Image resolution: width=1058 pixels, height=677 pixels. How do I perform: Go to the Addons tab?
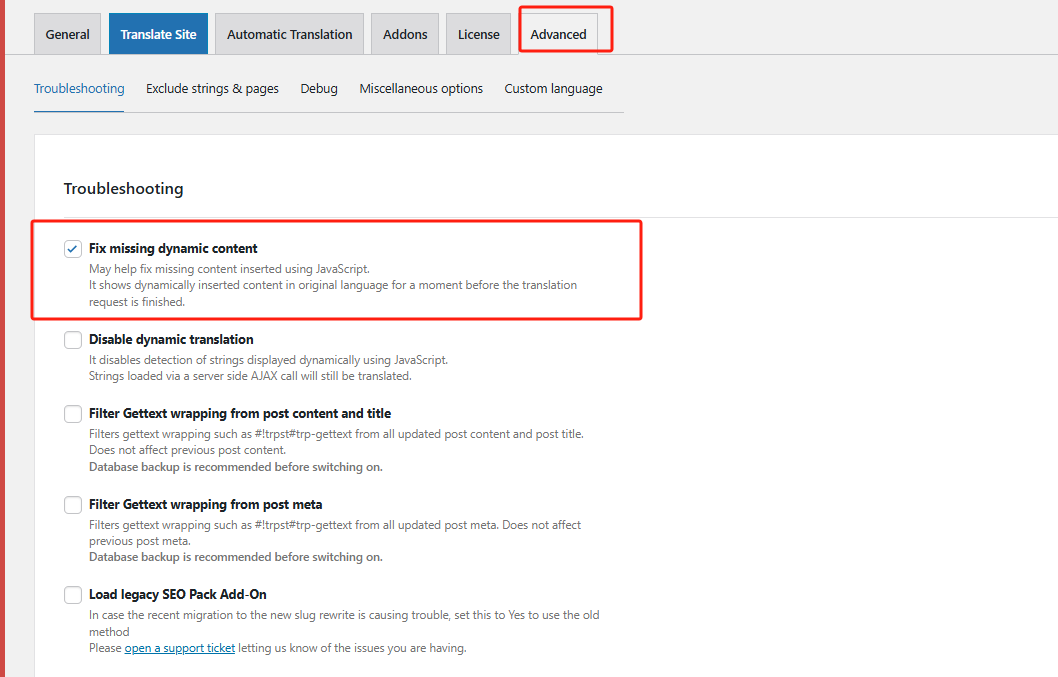pos(405,34)
